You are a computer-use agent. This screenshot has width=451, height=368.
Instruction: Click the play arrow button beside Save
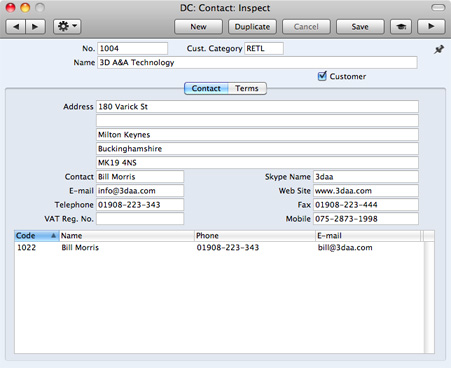pyautogui.click(x=431, y=27)
